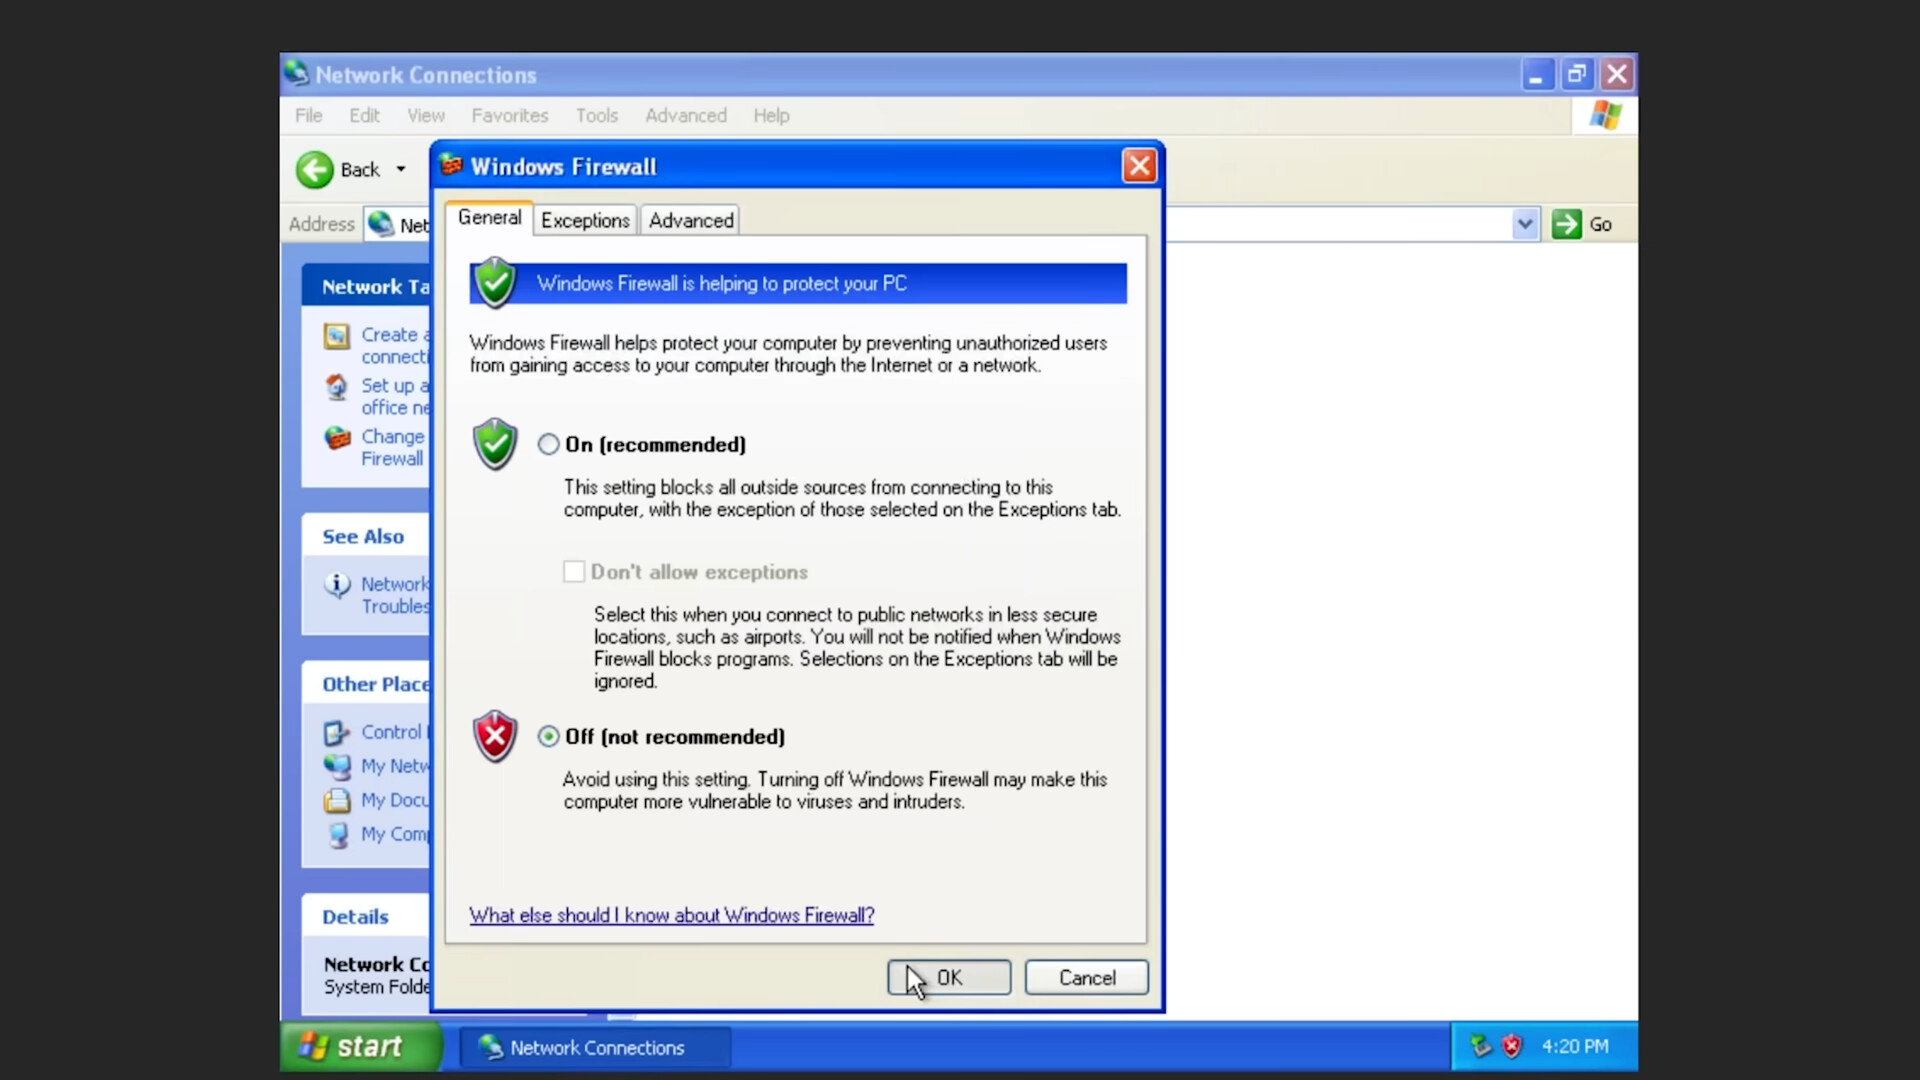This screenshot has height=1080, width=1920.
Task: Open the Network Troubleshooter link
Action: (x=395, y=595)
